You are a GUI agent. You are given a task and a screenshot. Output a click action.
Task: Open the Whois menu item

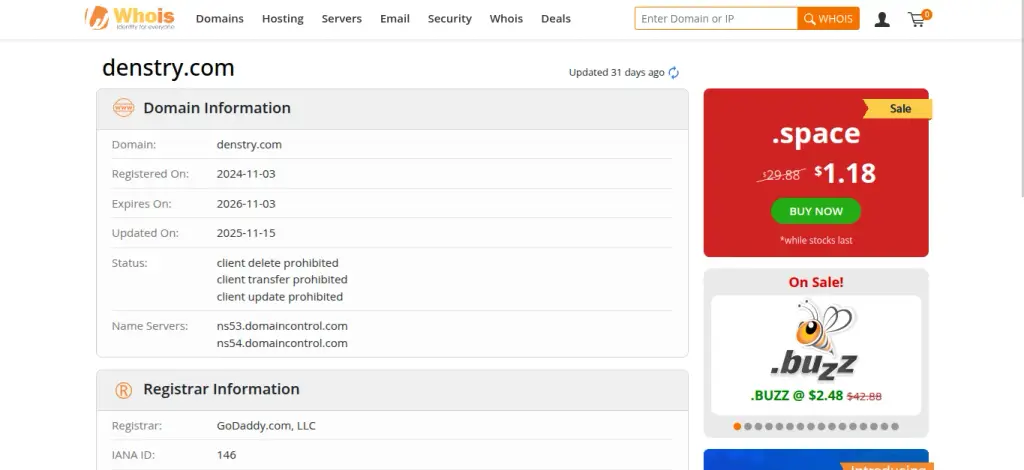506,19
